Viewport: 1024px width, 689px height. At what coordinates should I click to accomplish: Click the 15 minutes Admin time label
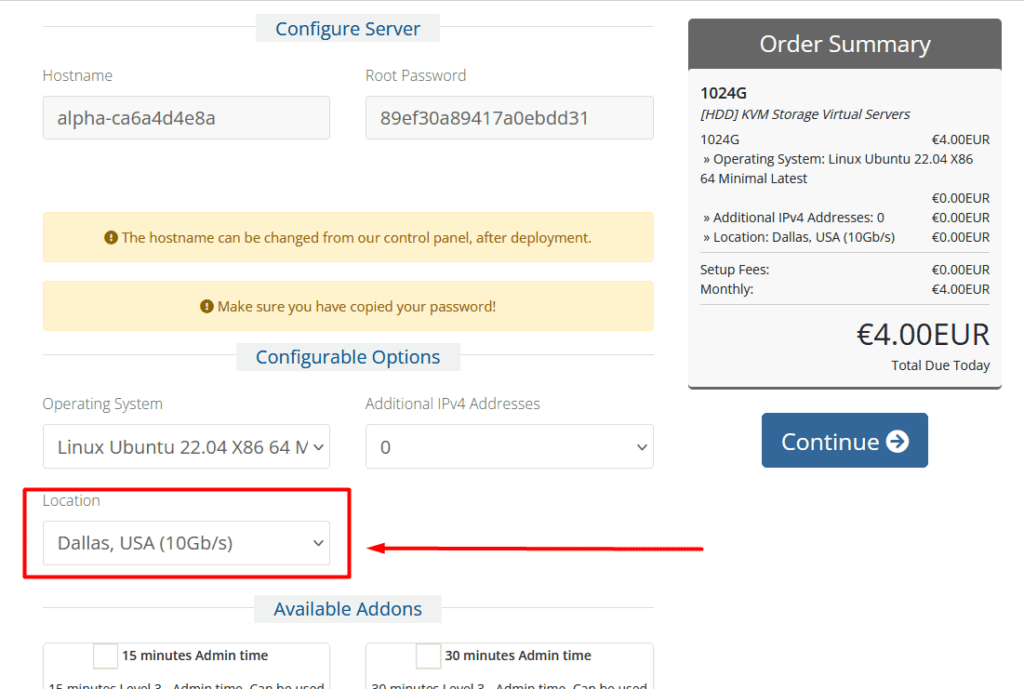click(x=195, y=656)
